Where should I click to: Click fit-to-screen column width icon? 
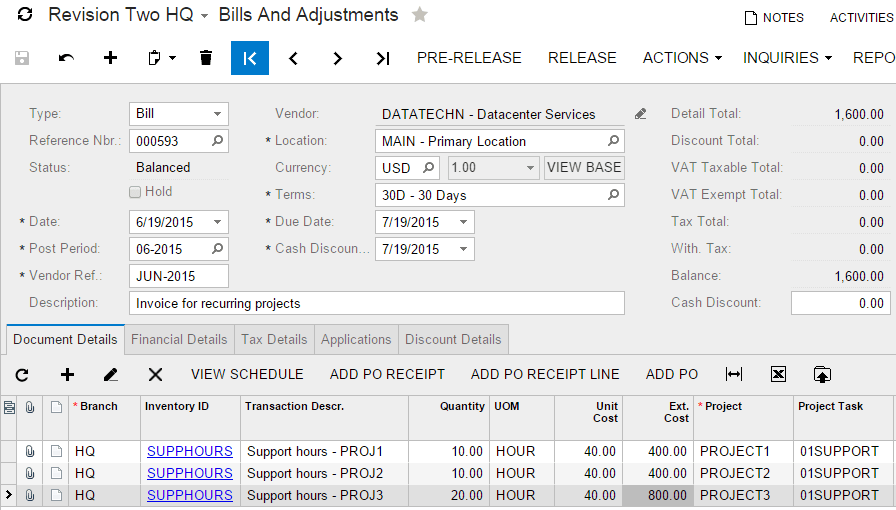(x=734, y=374)
